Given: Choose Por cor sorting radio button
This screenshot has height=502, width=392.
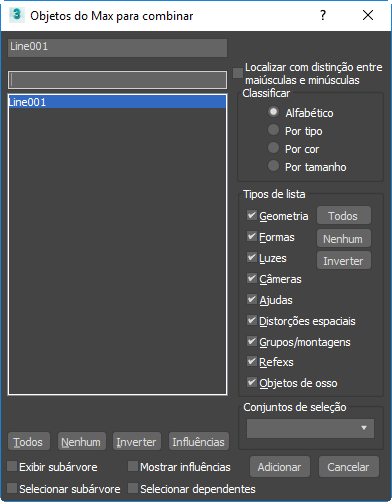Looking at the screenshot, I should click(x=273, y=148).
